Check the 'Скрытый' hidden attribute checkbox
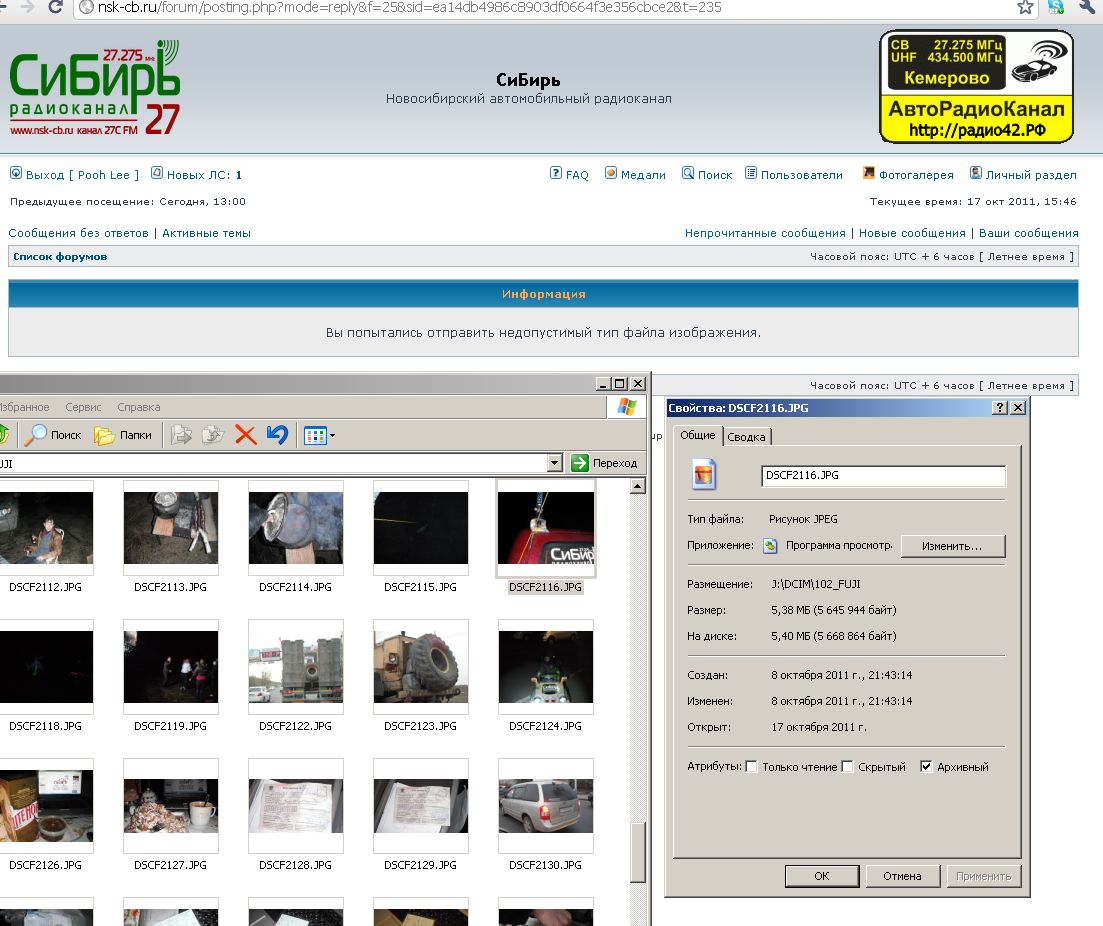Screen dimensions: 1103x926 pyautogui.click(x=847, y=767)
